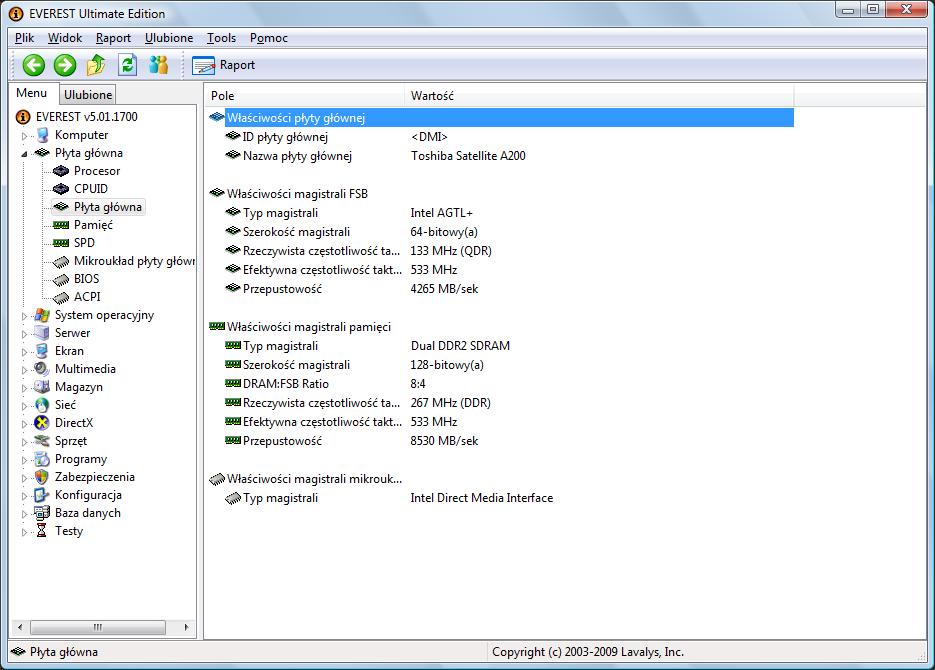Click the BIOS chip icon
Image resolution: width=935 pixels, height=670 pixels.
point(61,280)
